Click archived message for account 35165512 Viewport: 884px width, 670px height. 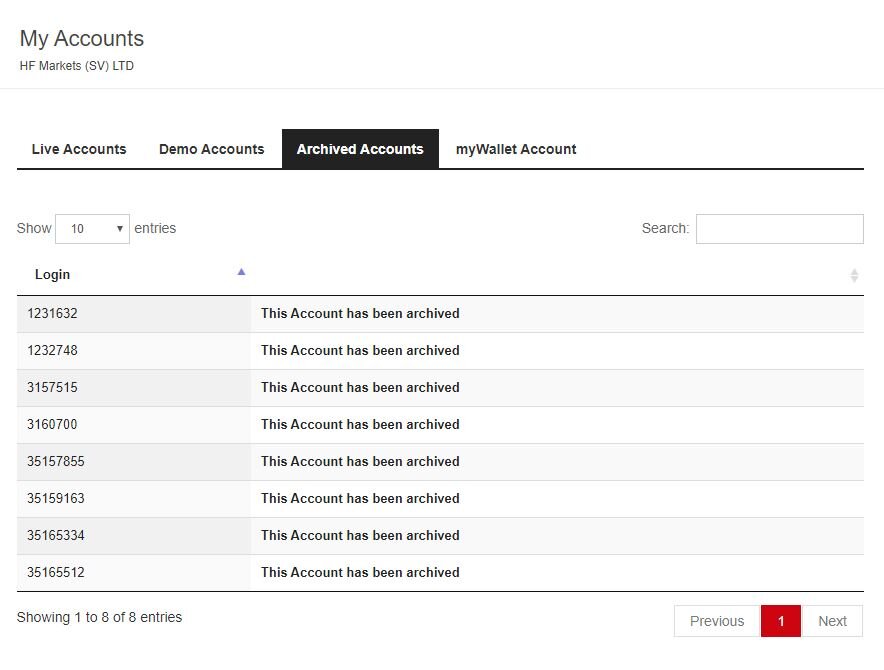[360, 572]
